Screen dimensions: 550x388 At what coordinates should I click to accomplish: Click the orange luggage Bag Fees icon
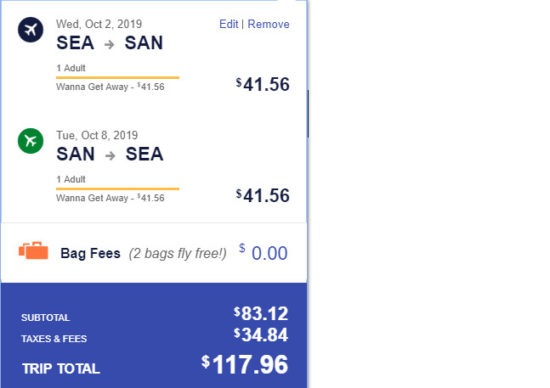[x=33, y=250]
